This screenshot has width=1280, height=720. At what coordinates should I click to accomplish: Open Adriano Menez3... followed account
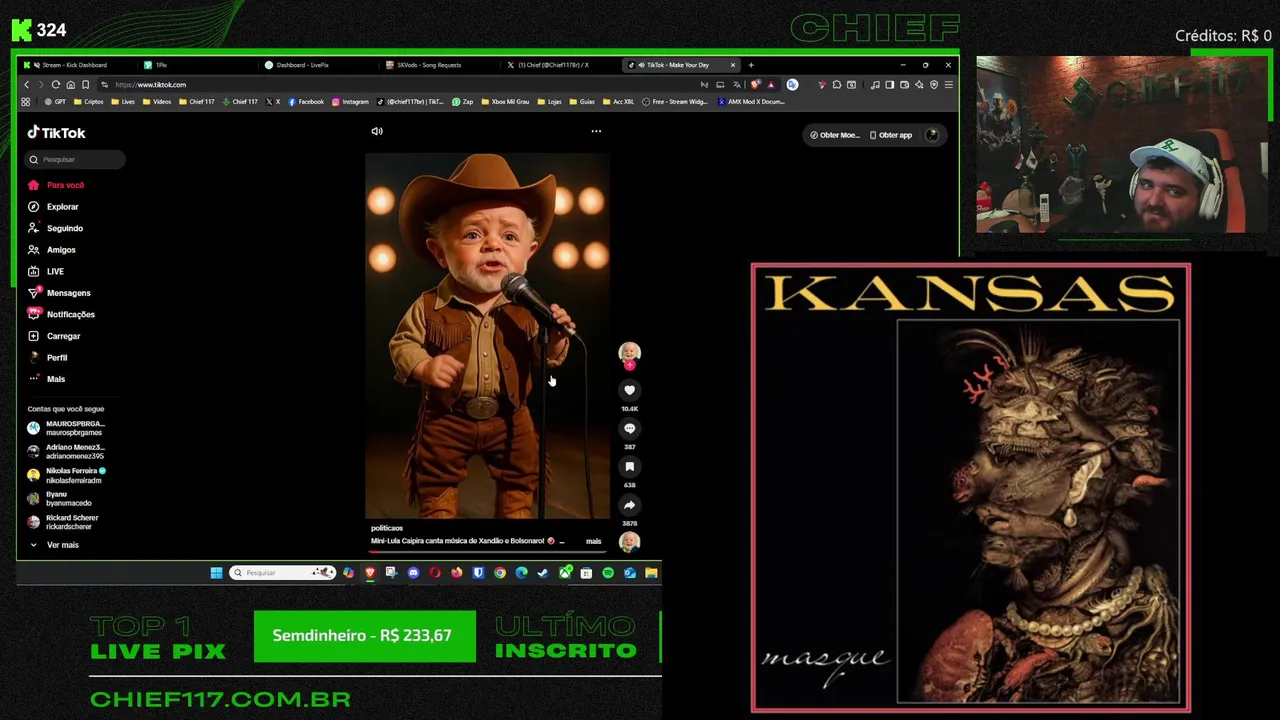coord(66,451)
